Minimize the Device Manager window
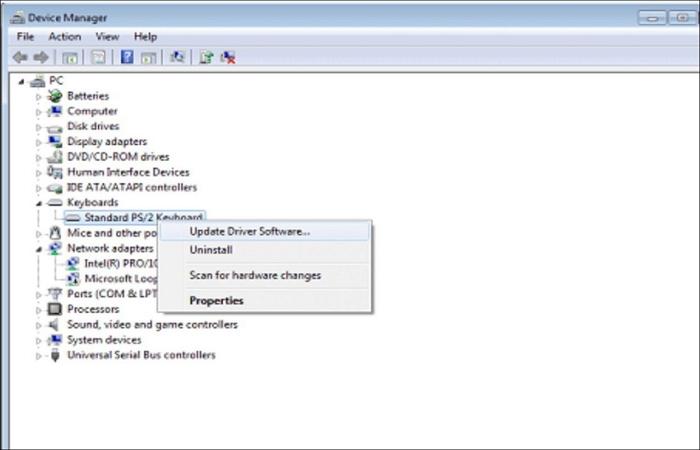This screenshot has width=700, height=450. pos(652,18)
